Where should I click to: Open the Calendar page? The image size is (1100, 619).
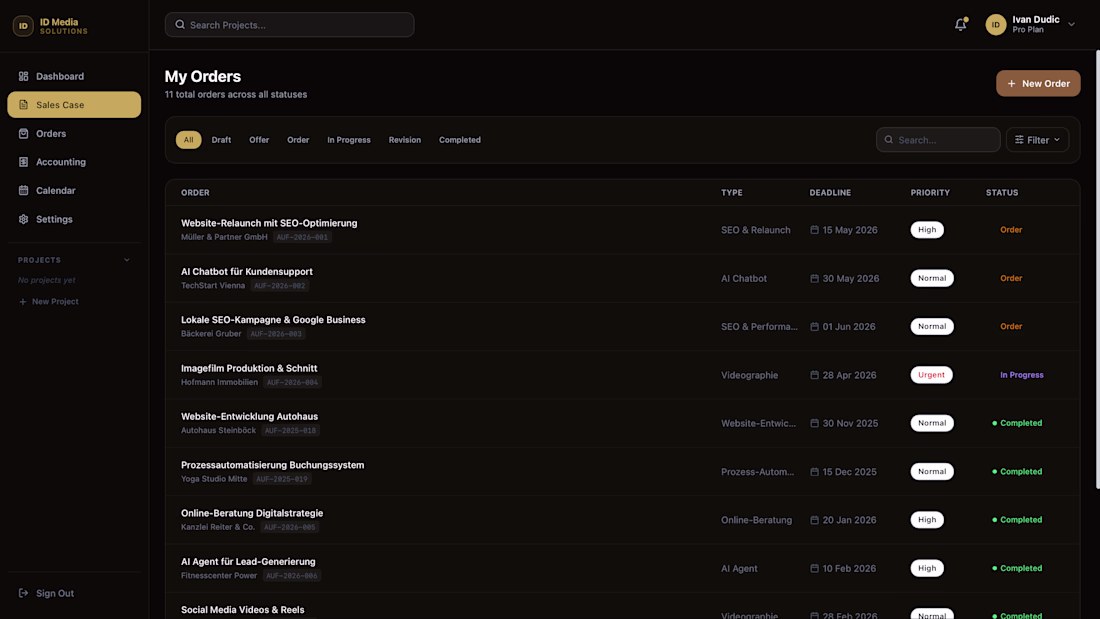tap(56, 190)
